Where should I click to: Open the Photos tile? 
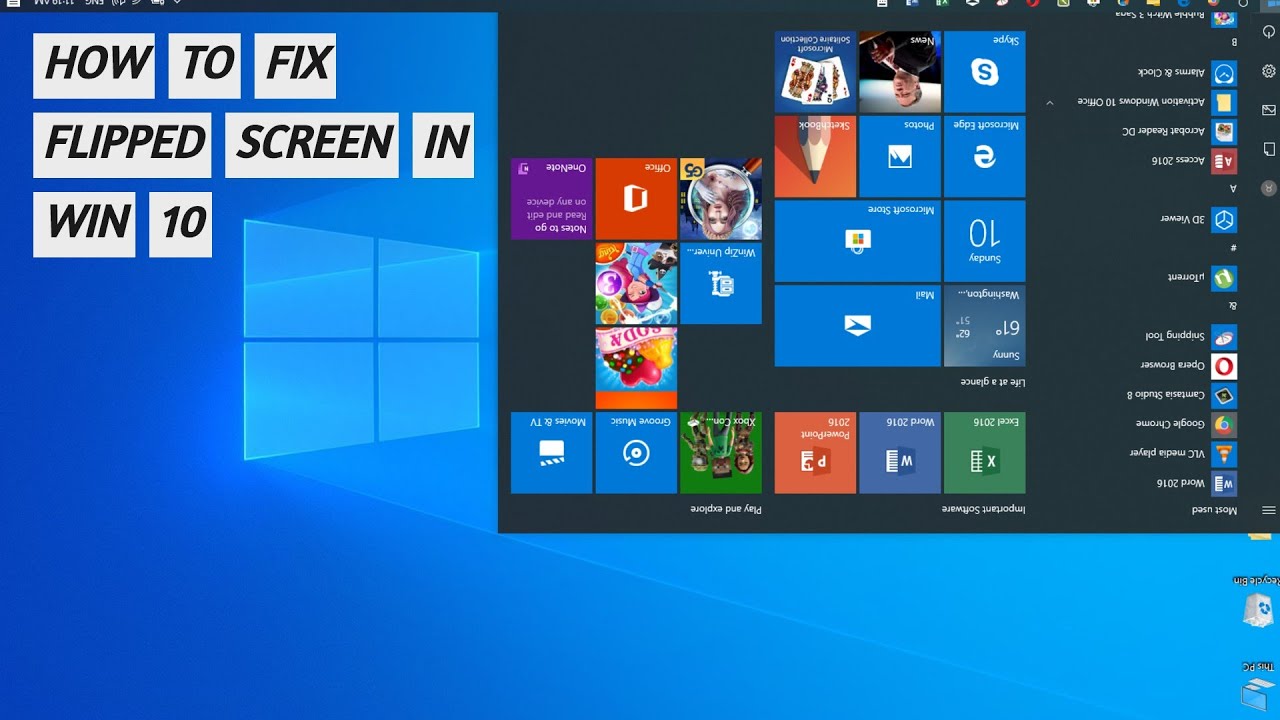tap(900, 157)
